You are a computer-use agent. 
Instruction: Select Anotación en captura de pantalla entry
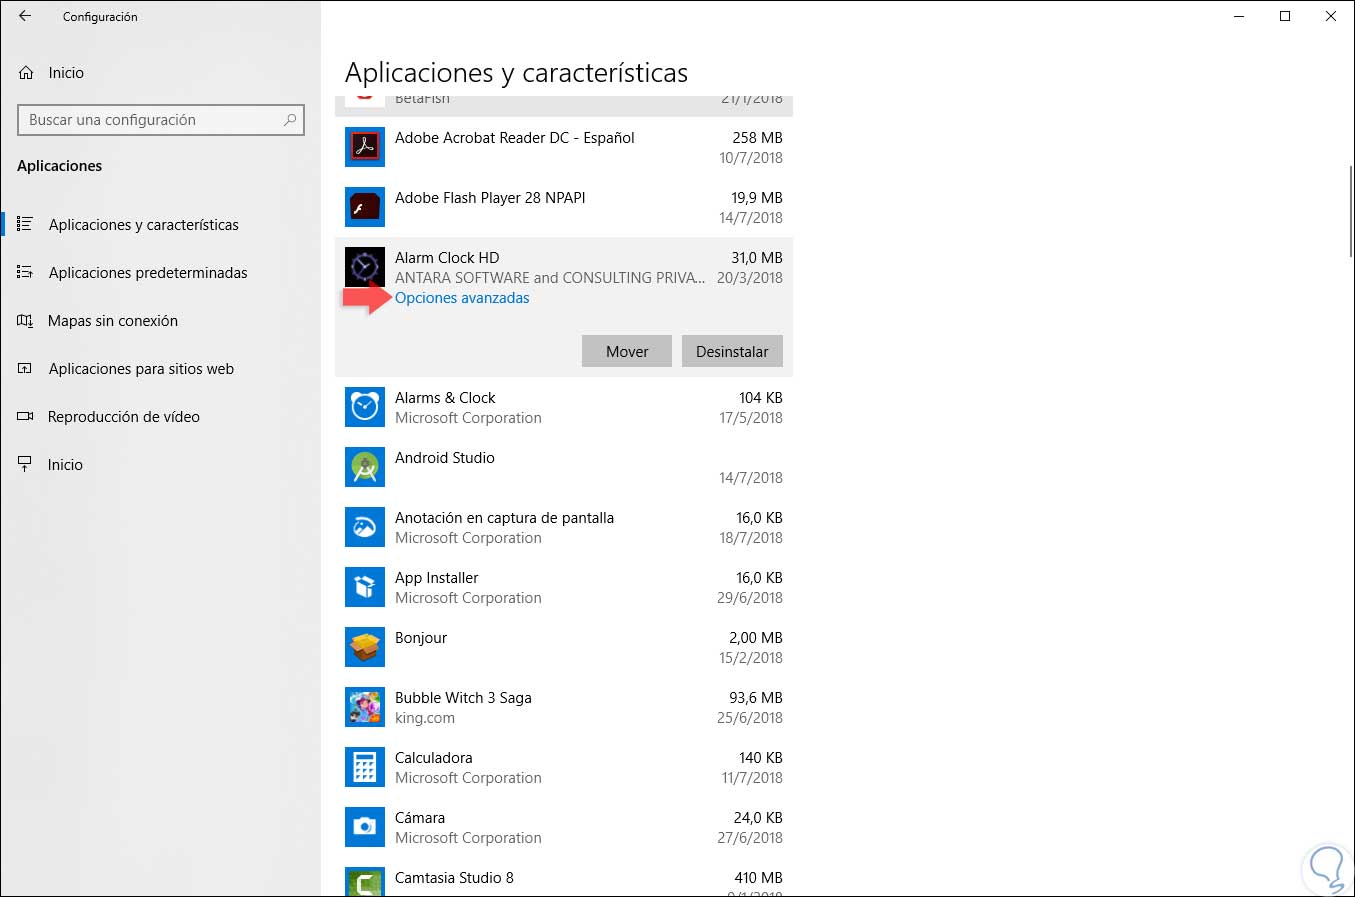coord(564,527)
